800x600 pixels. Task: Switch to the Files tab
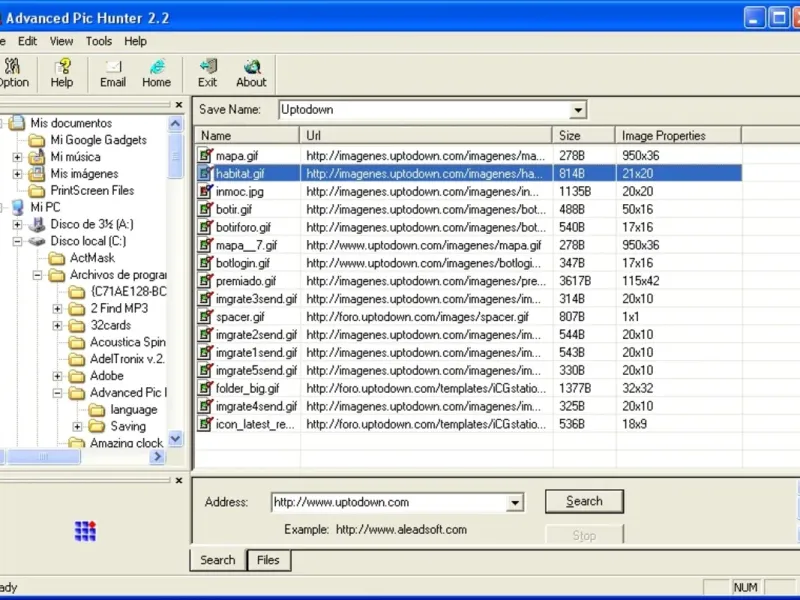[267, 560]
